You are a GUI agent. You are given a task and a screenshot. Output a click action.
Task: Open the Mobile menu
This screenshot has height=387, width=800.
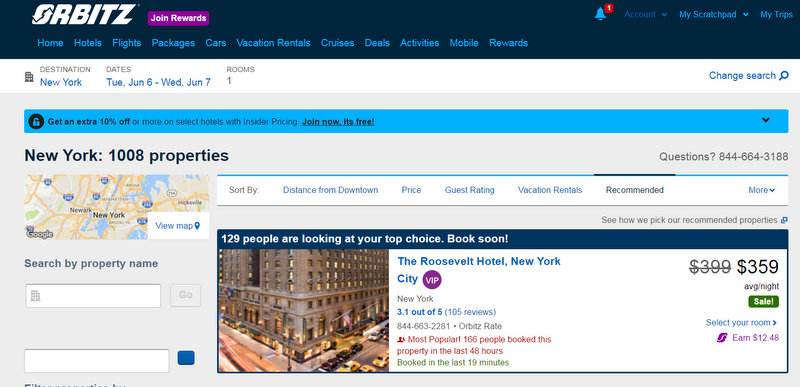[x=464, y=43]
